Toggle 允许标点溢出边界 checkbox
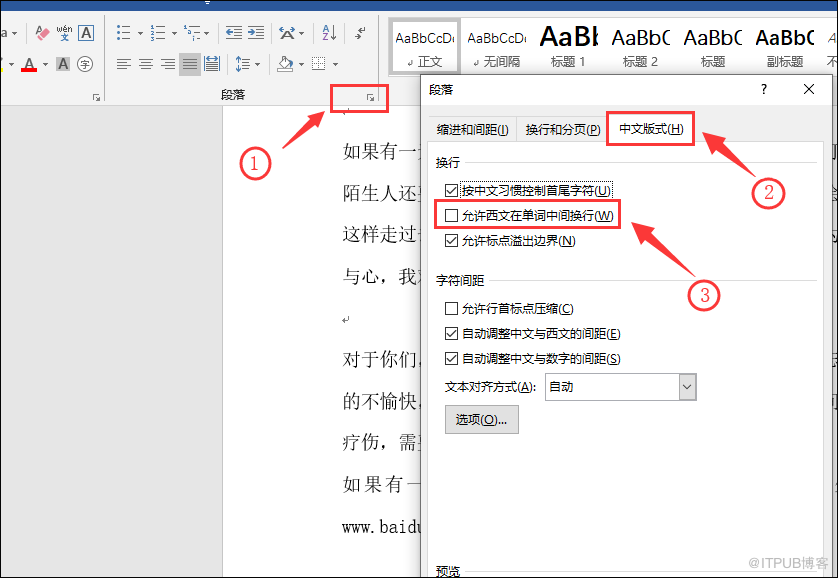The width and height of the screenshot is (838, 578). click(x=452, y=240)
